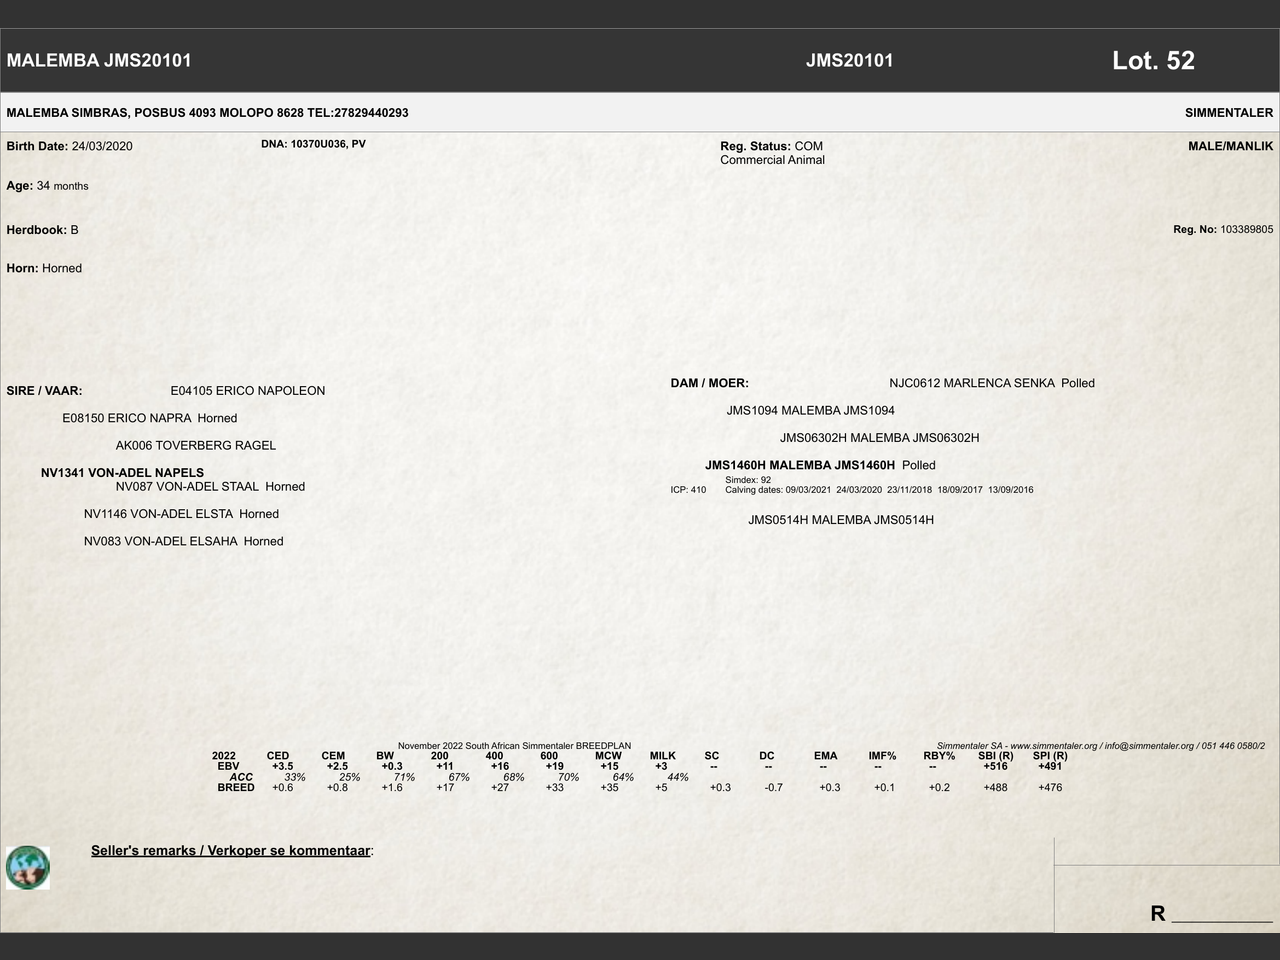Click the Reg. No: 103389805 text
This screenshot has width=1280, height=960.
pos(1223,229)
